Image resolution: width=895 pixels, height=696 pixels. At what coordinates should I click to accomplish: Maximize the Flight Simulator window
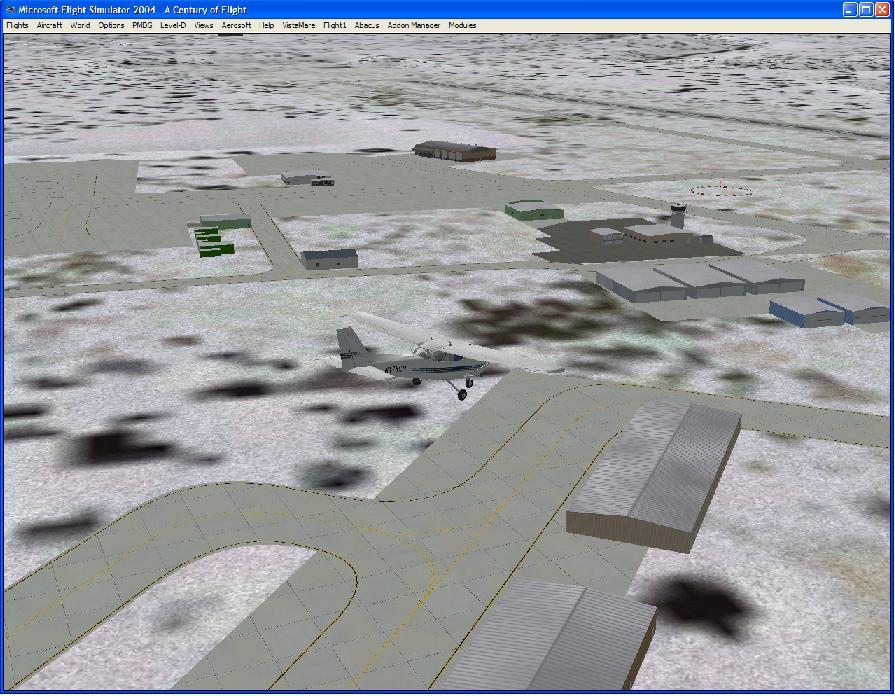click(866, 10)
